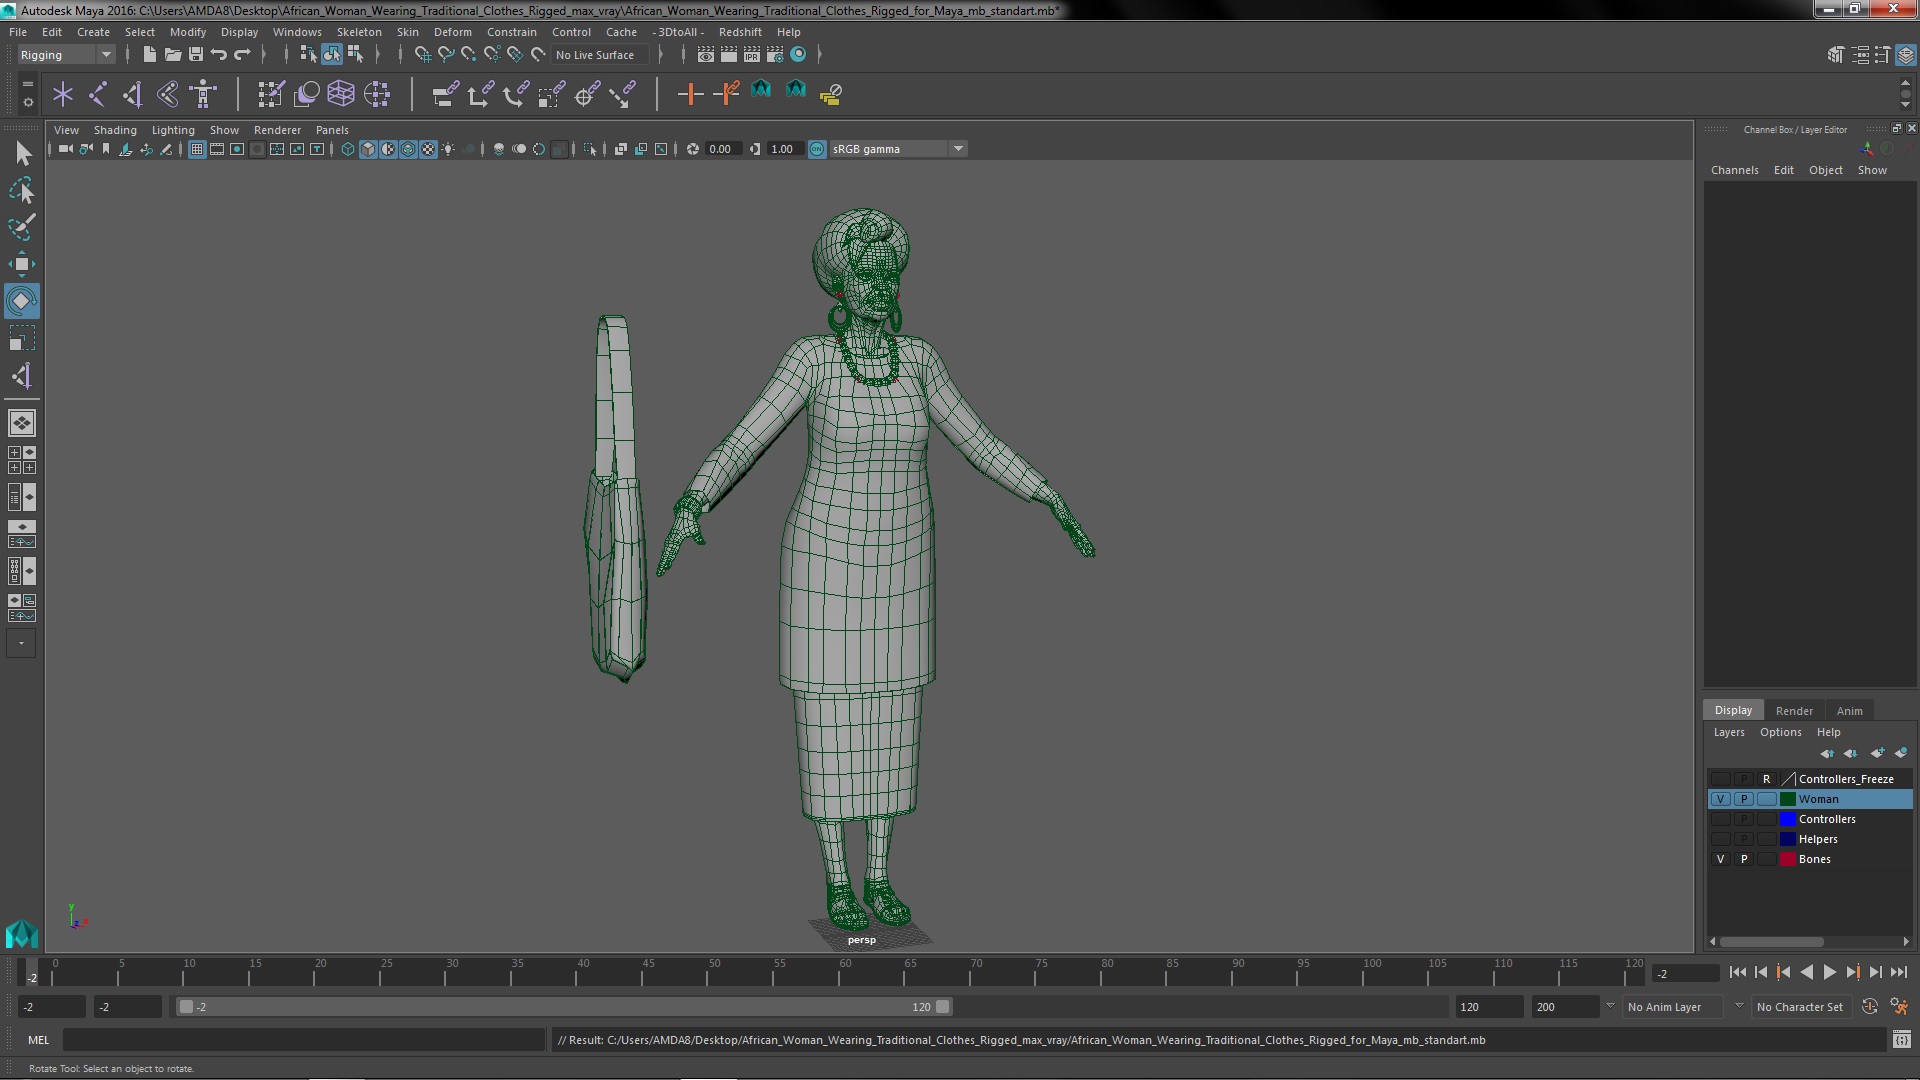Screen dimensions: 1920x1080
Task: Open the Skeleton menu
Action: (x=358, y=32)
